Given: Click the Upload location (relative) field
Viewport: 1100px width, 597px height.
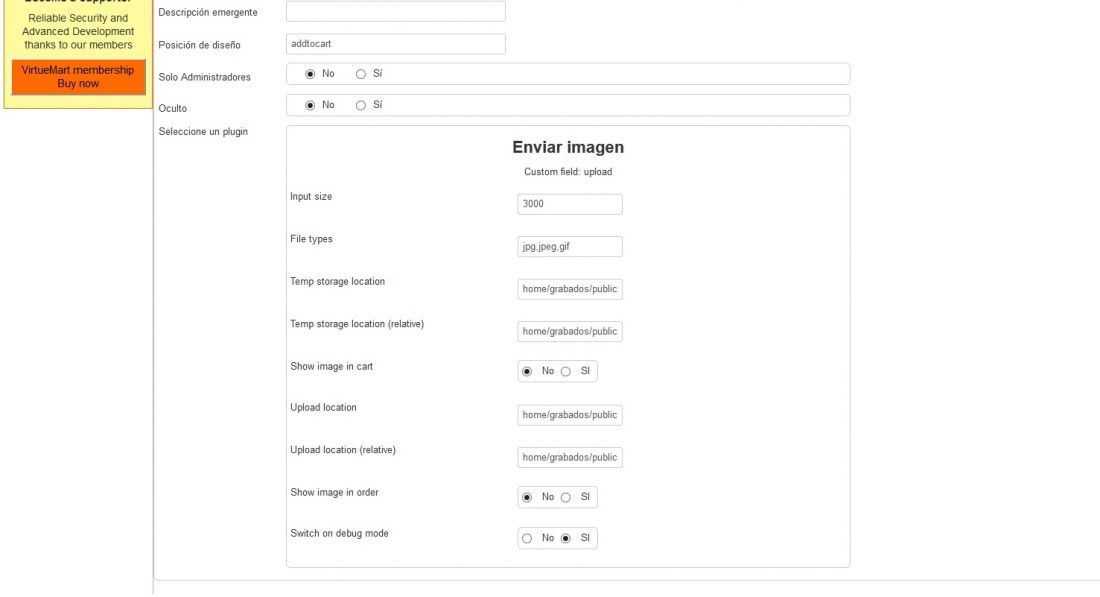Looking at the screenshot, I should click(570, 457).
